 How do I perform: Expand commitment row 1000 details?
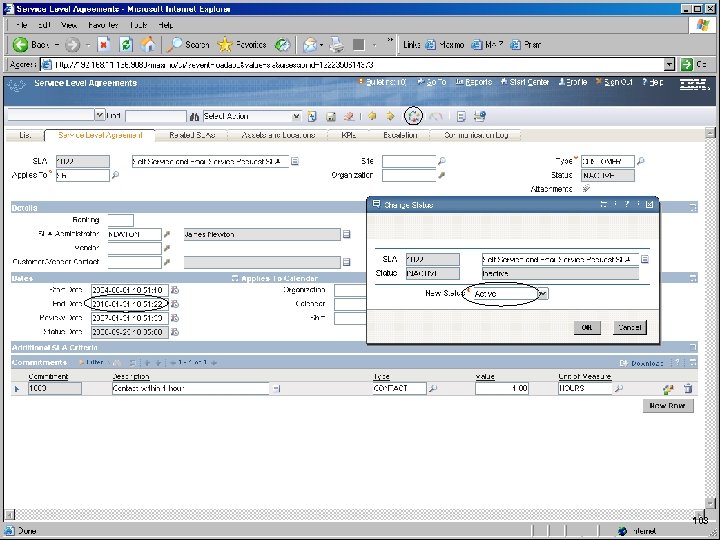tap(17, 389)
